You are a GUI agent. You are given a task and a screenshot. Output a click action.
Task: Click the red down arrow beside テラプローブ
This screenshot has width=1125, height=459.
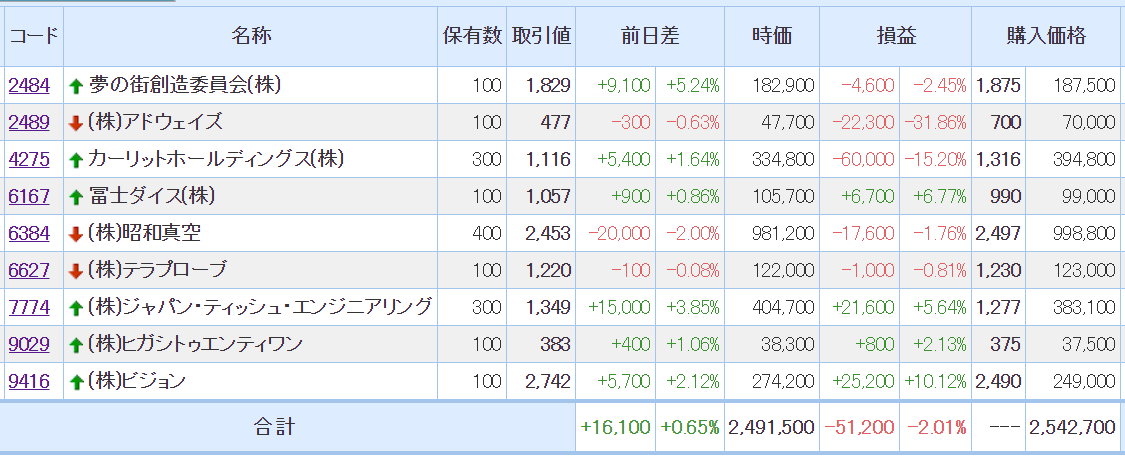(x=75, y=272)
